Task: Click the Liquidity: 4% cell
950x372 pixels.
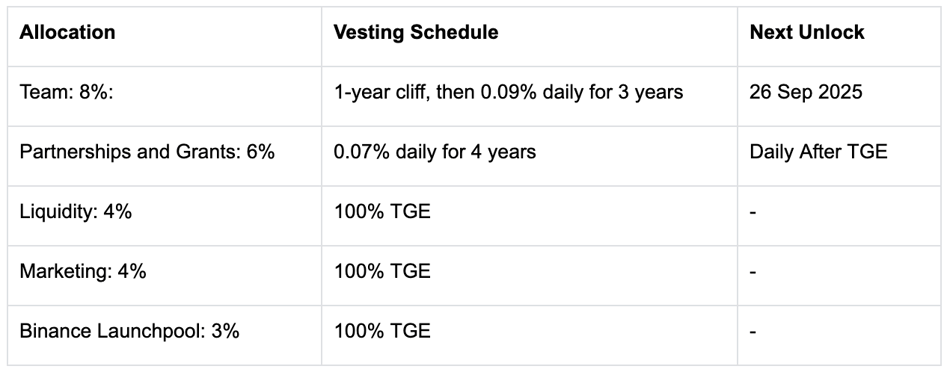Action: (164, 216)
